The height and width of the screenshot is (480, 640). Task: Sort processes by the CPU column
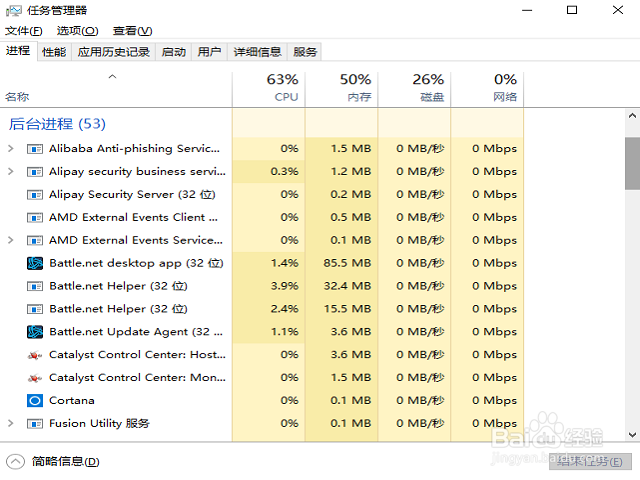click(282, 88)
